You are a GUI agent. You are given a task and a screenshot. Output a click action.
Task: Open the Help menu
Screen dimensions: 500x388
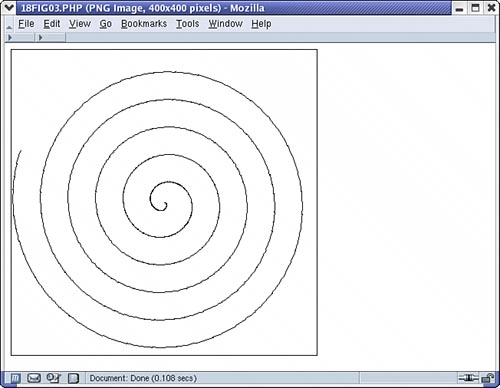(x=261, y=24)
